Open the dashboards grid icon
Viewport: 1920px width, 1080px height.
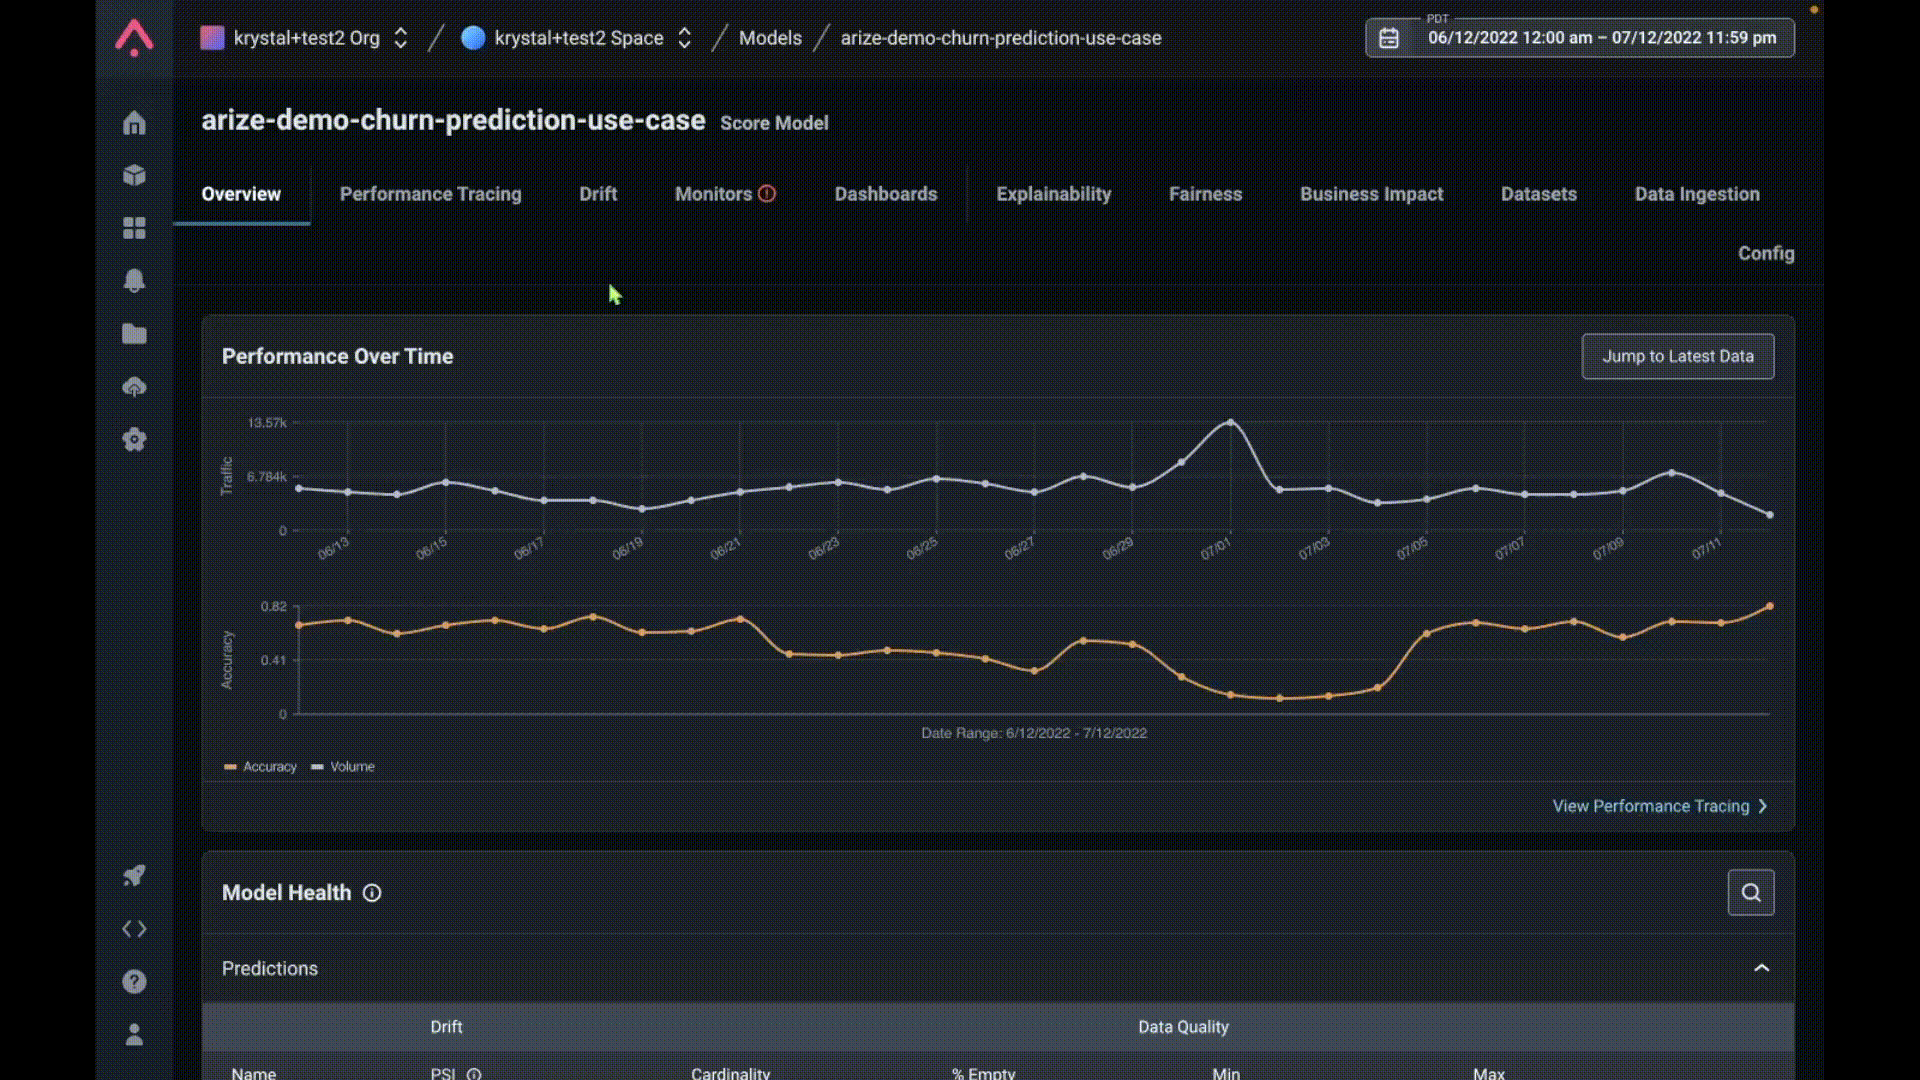coord(134,228)
